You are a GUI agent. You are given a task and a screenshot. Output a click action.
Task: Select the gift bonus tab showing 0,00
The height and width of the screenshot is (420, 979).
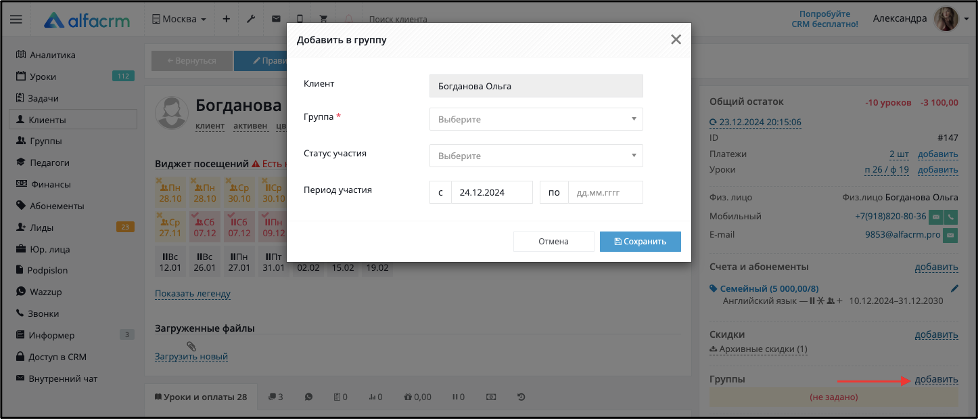pos(418,397)
